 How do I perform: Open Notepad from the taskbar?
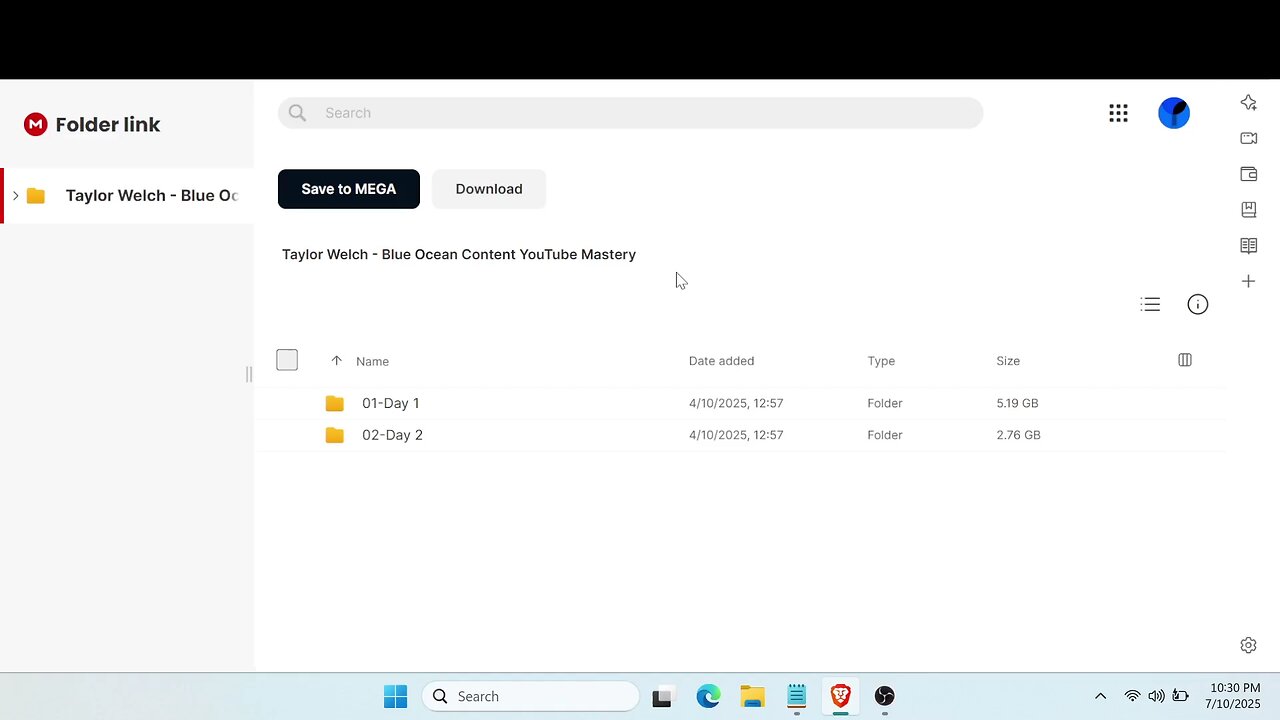pos(796,696)
